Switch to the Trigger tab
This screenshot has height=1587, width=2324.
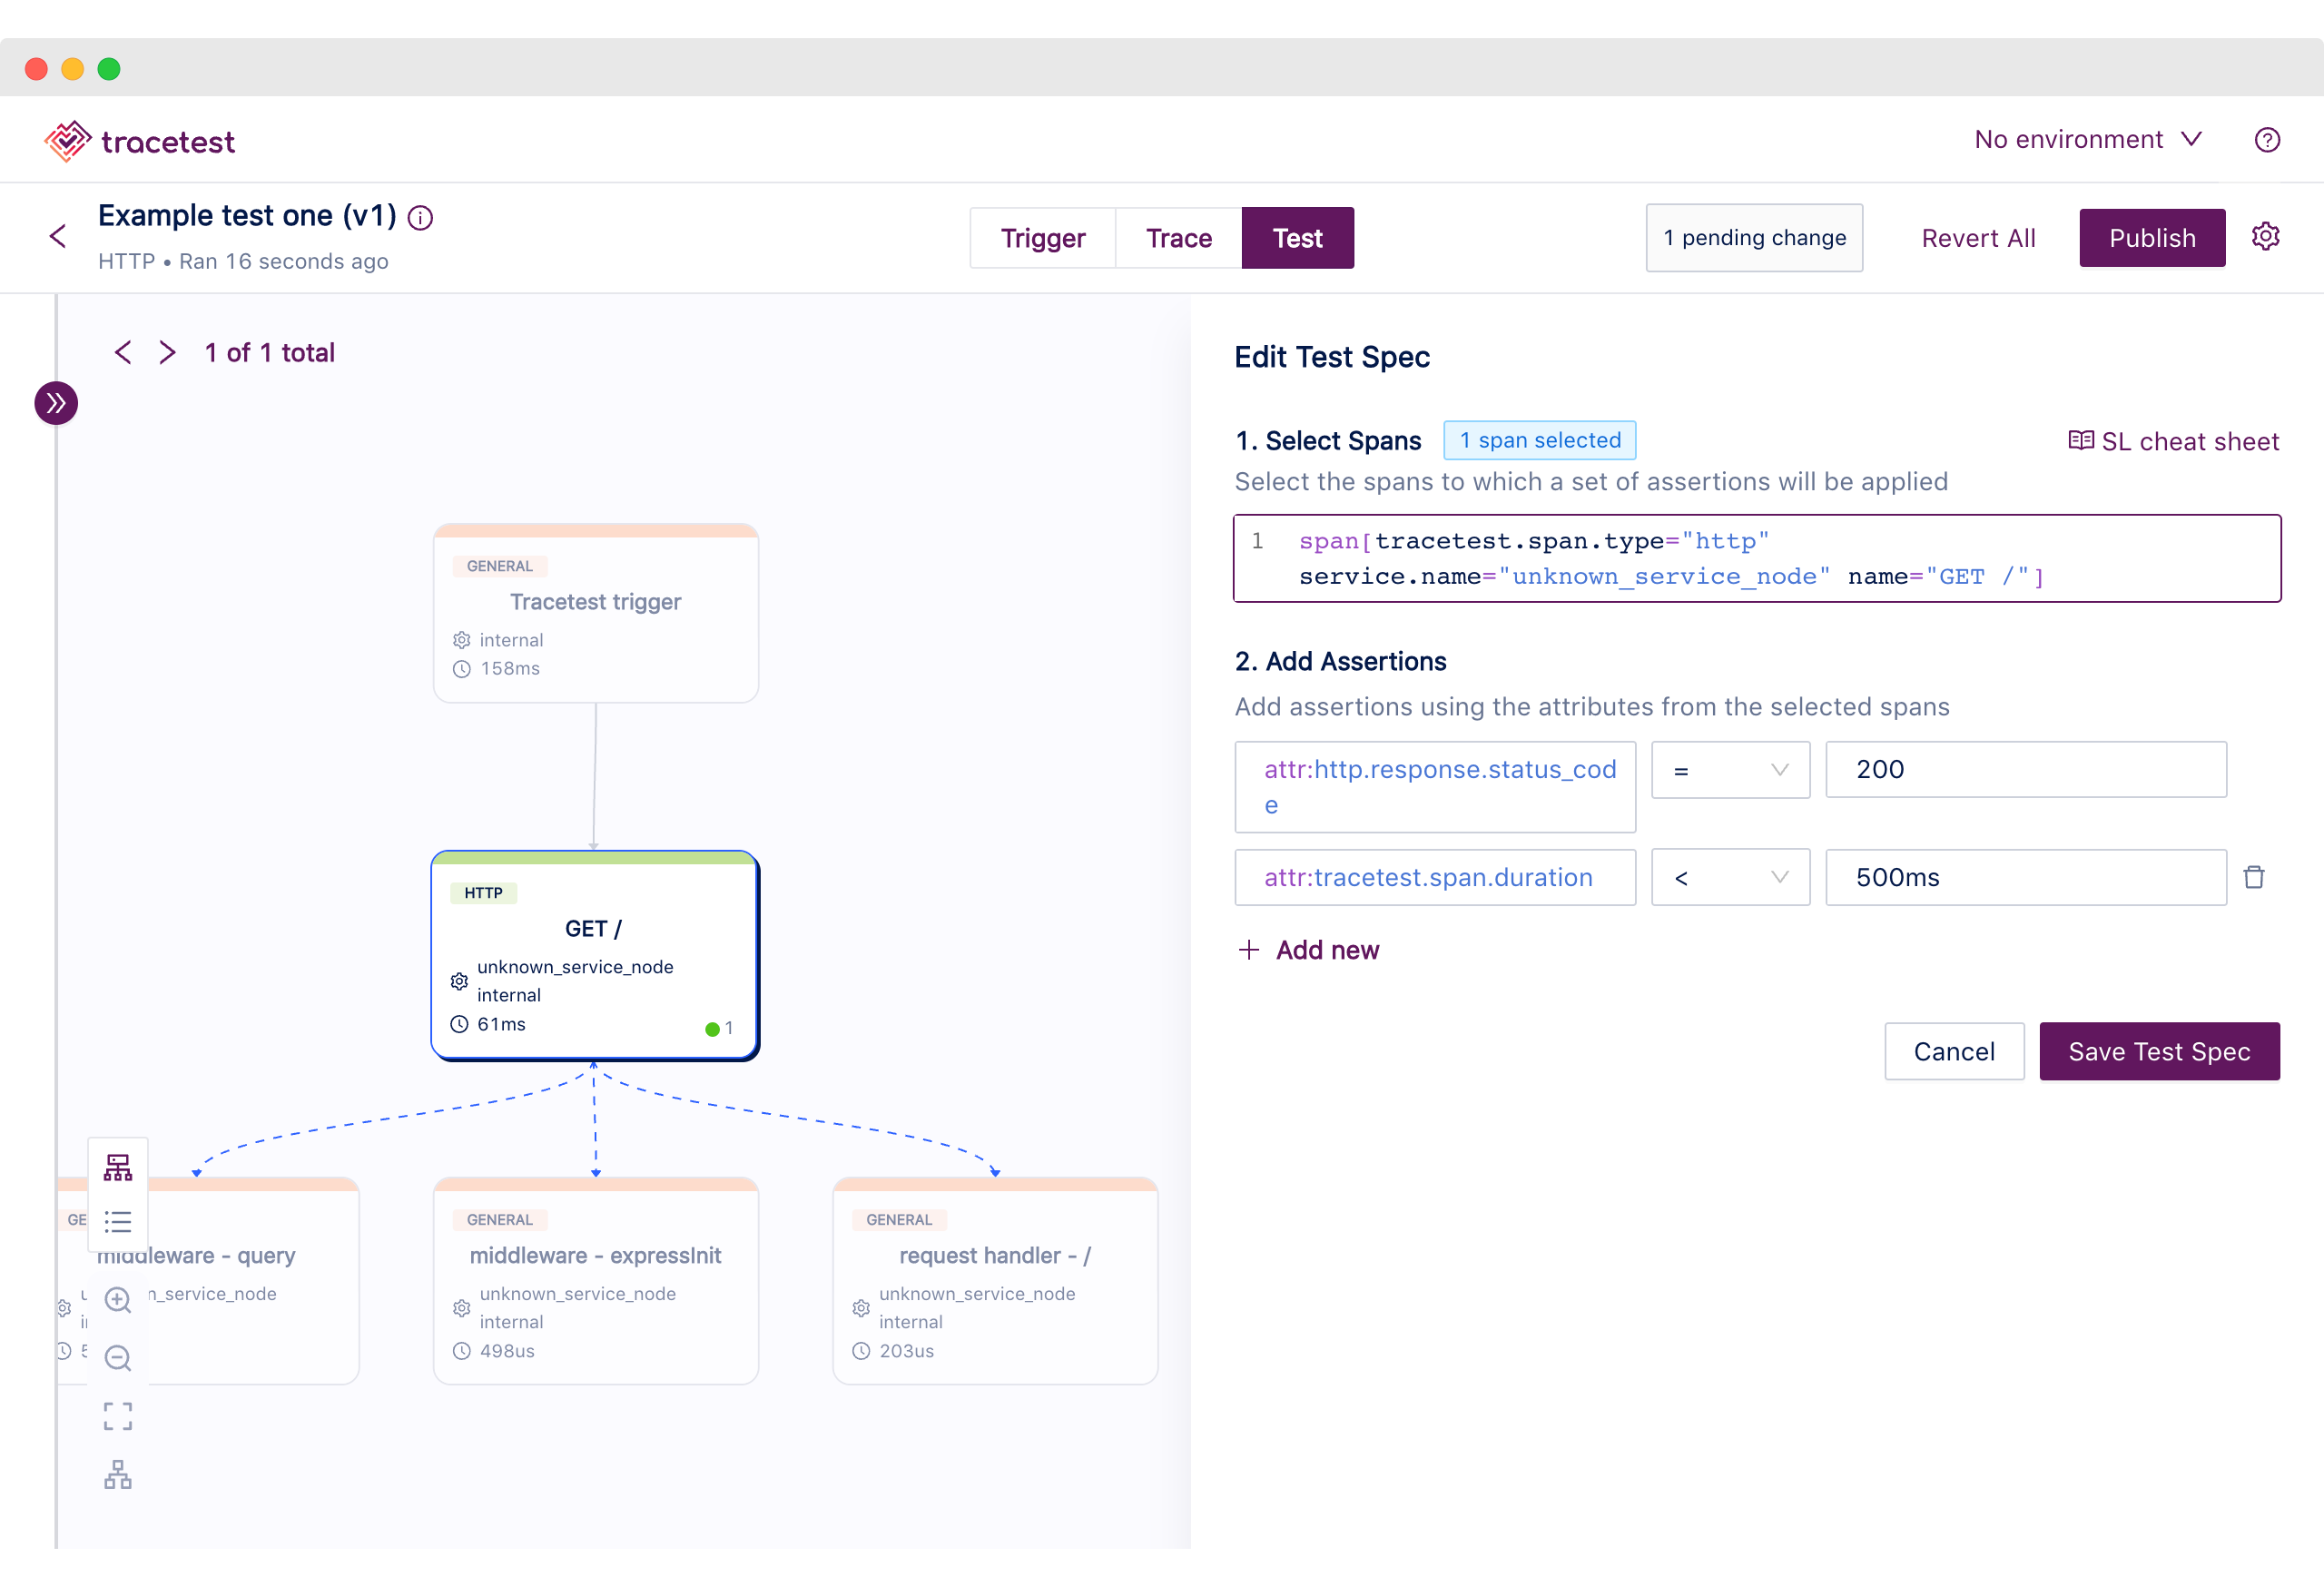point(1043,238)
